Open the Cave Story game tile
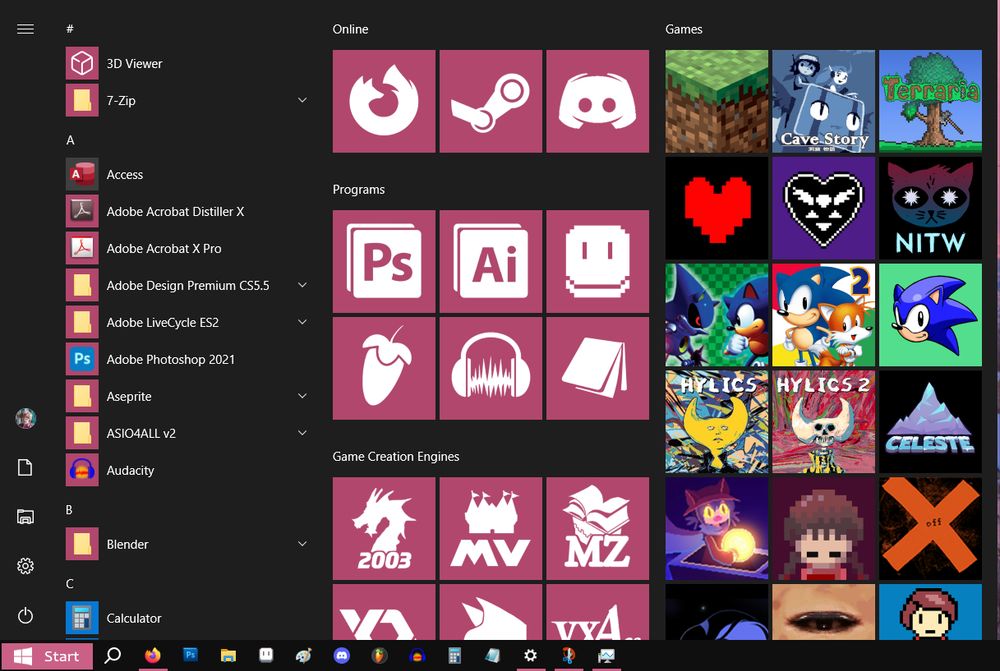The width and height of the screenshot is (1000, 671). (x=823, y=101)
